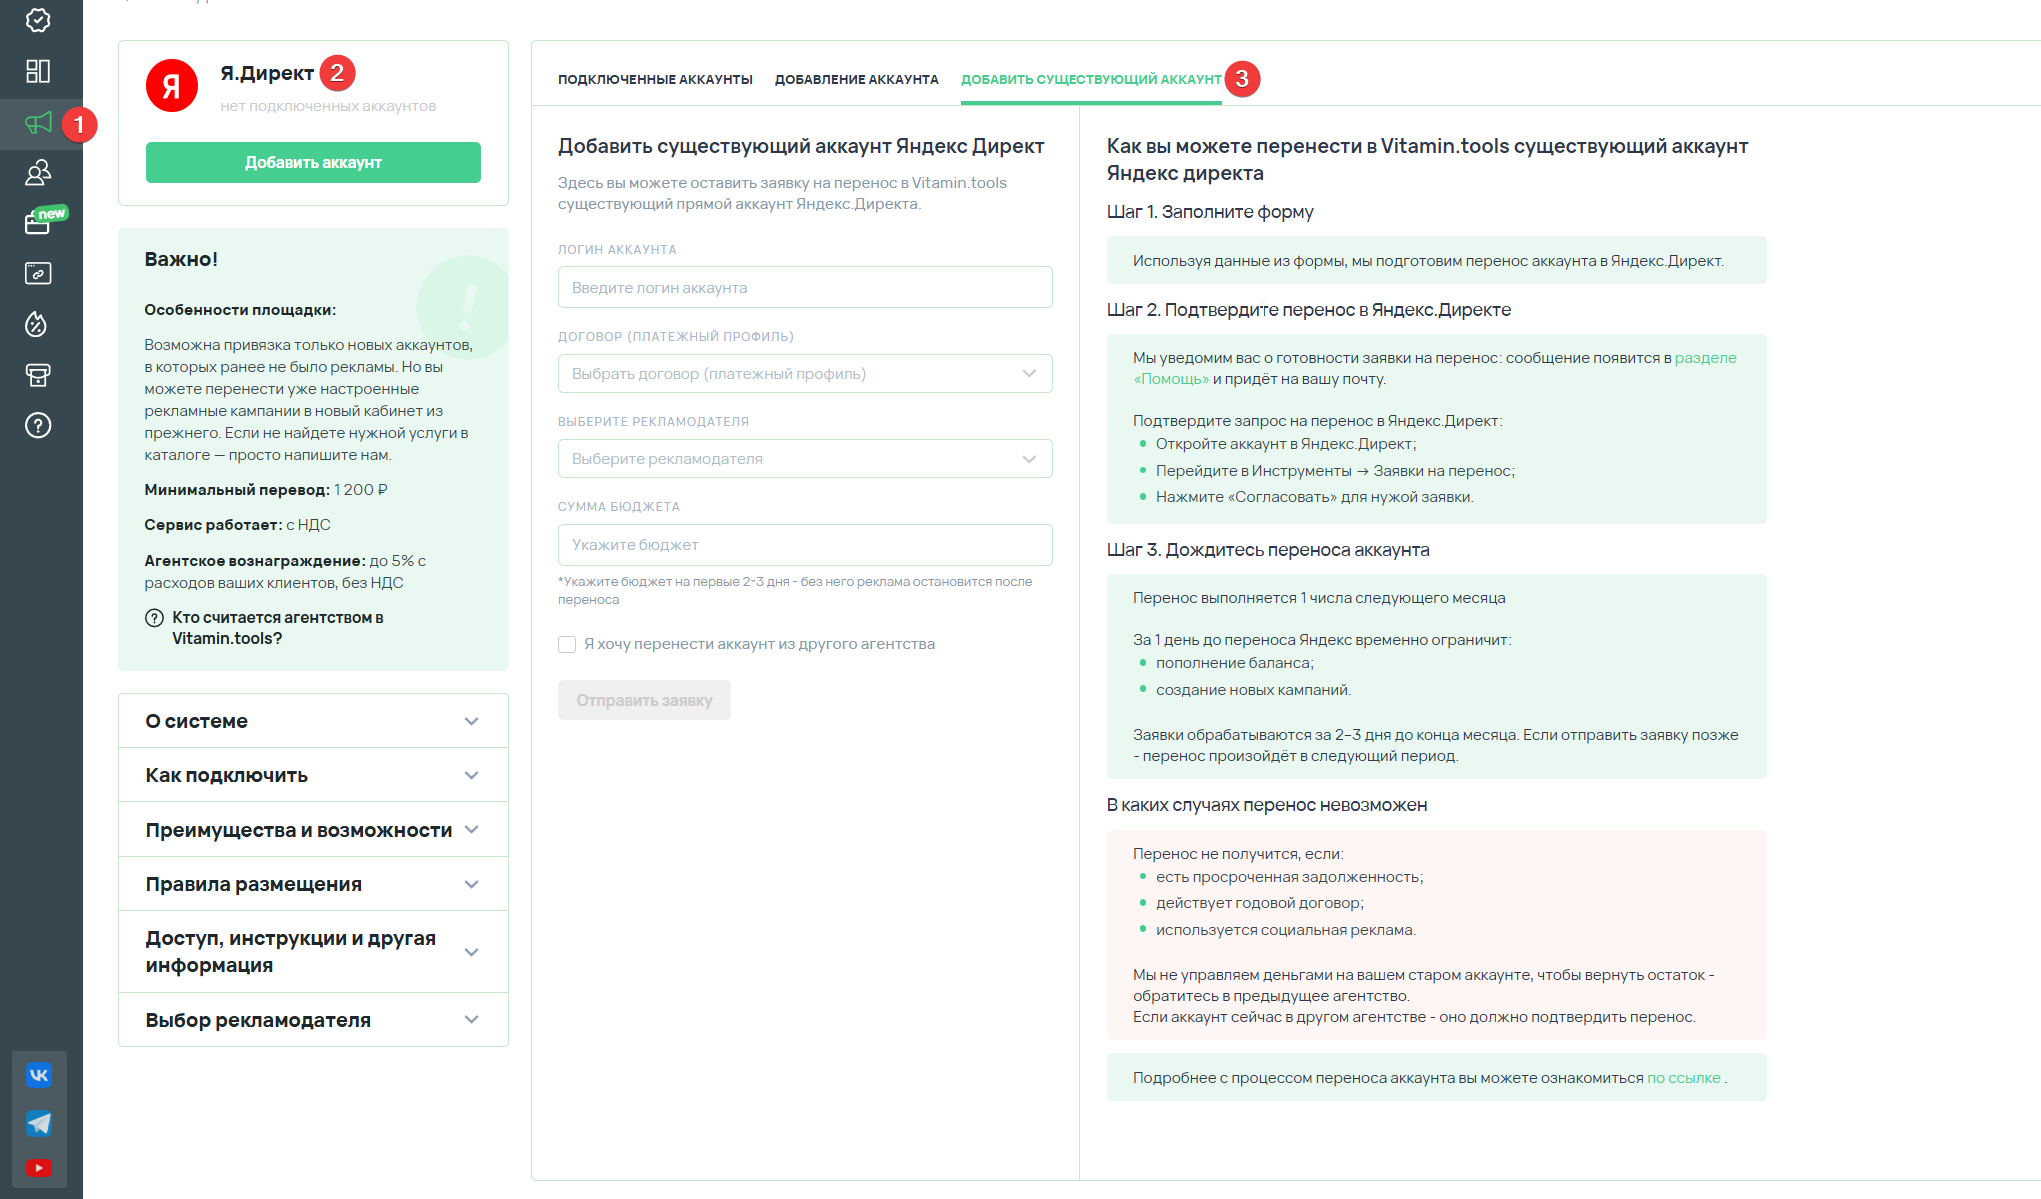The width and height of the screenshot is (2041, 1199).
Task: Click the «Важно!» heading
Action: point(181,259)
